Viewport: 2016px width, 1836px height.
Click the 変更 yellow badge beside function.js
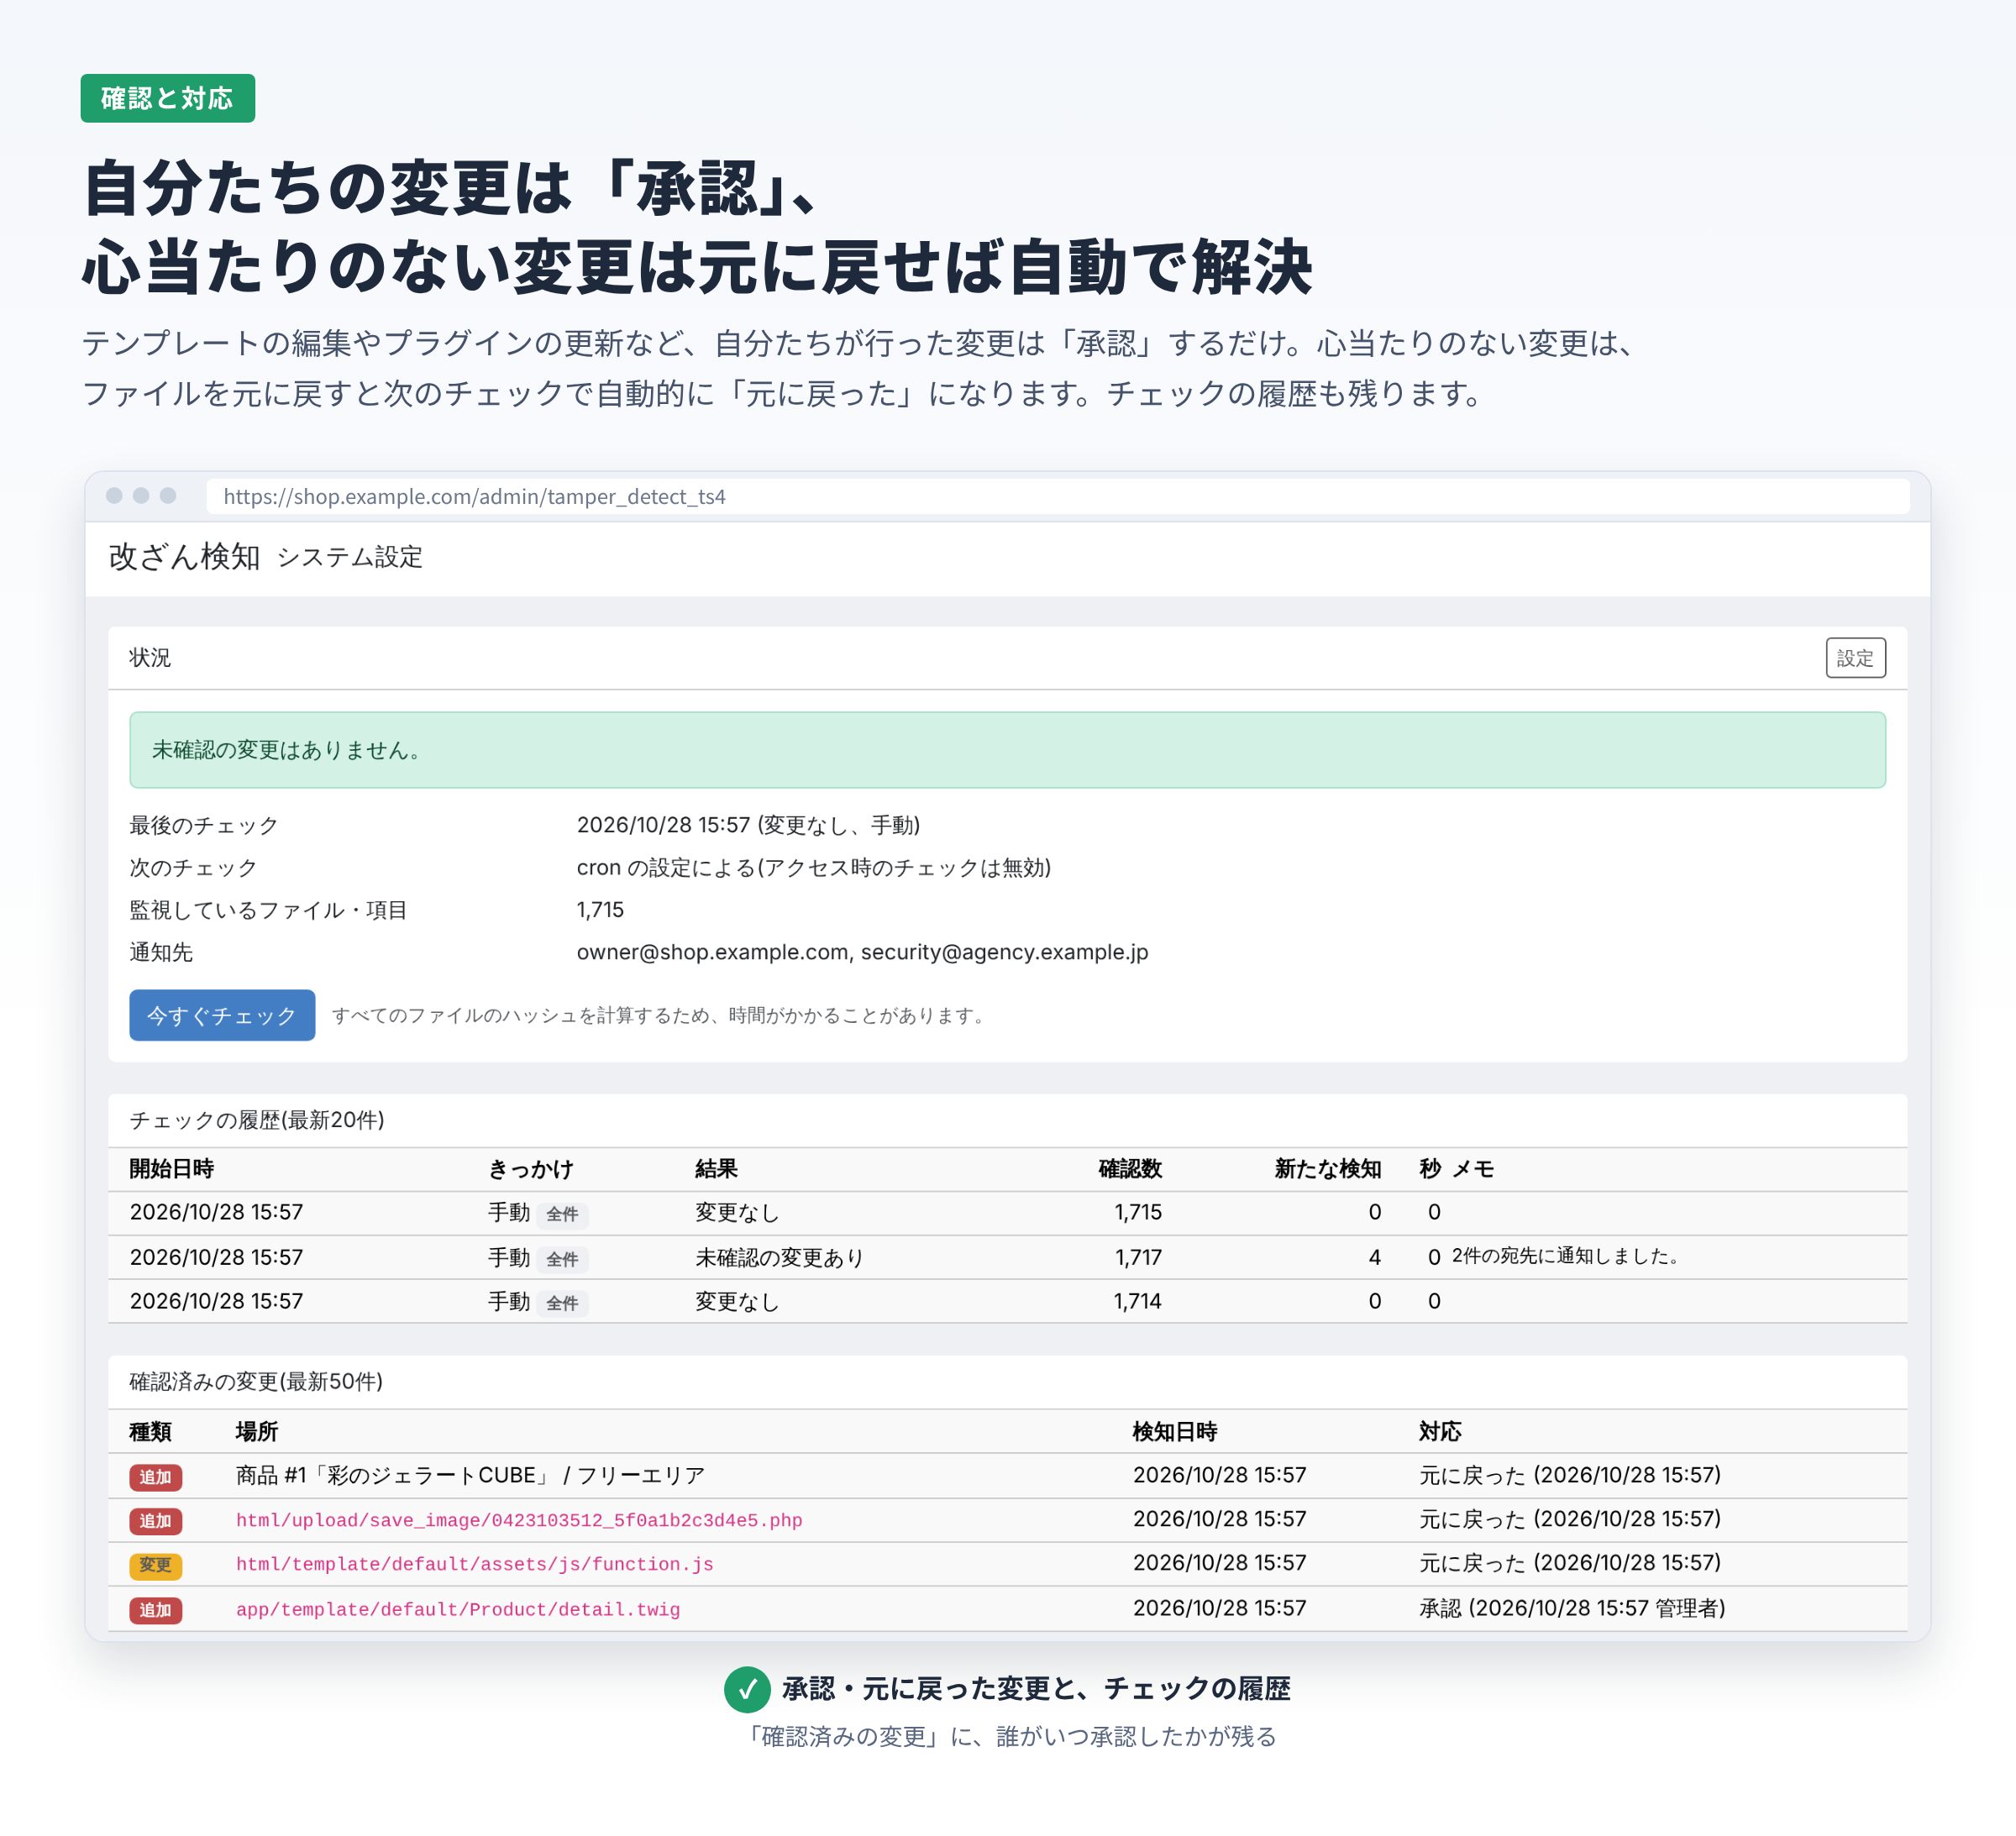155,1565
